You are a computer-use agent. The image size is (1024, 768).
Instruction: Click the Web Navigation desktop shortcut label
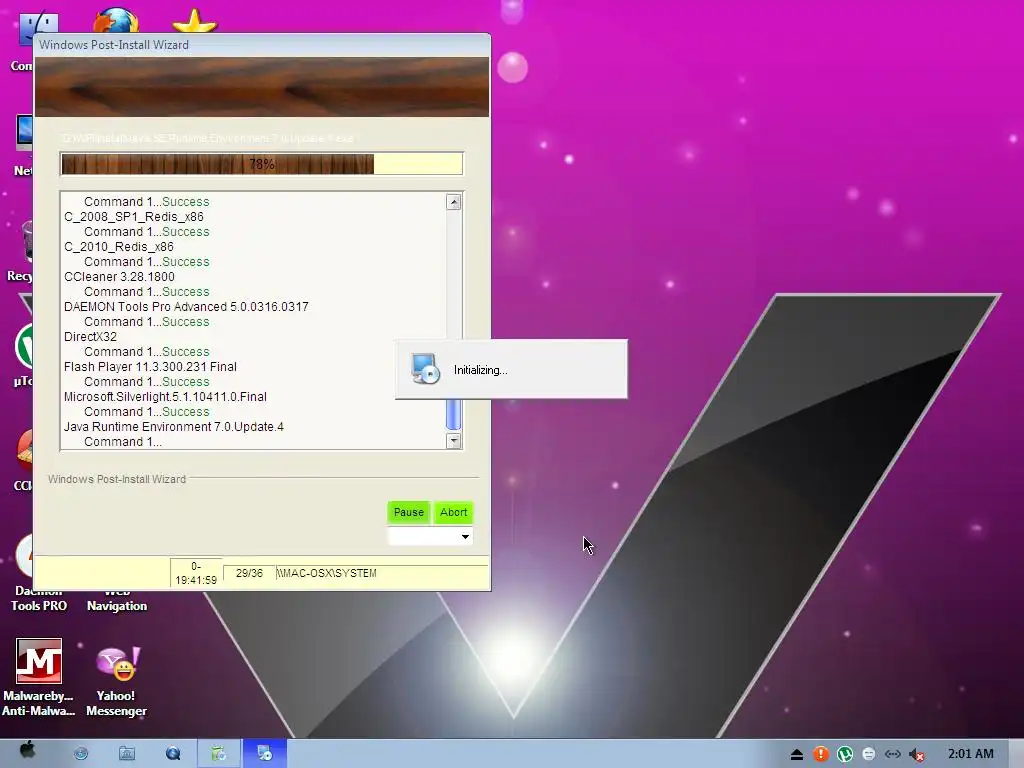117,601
